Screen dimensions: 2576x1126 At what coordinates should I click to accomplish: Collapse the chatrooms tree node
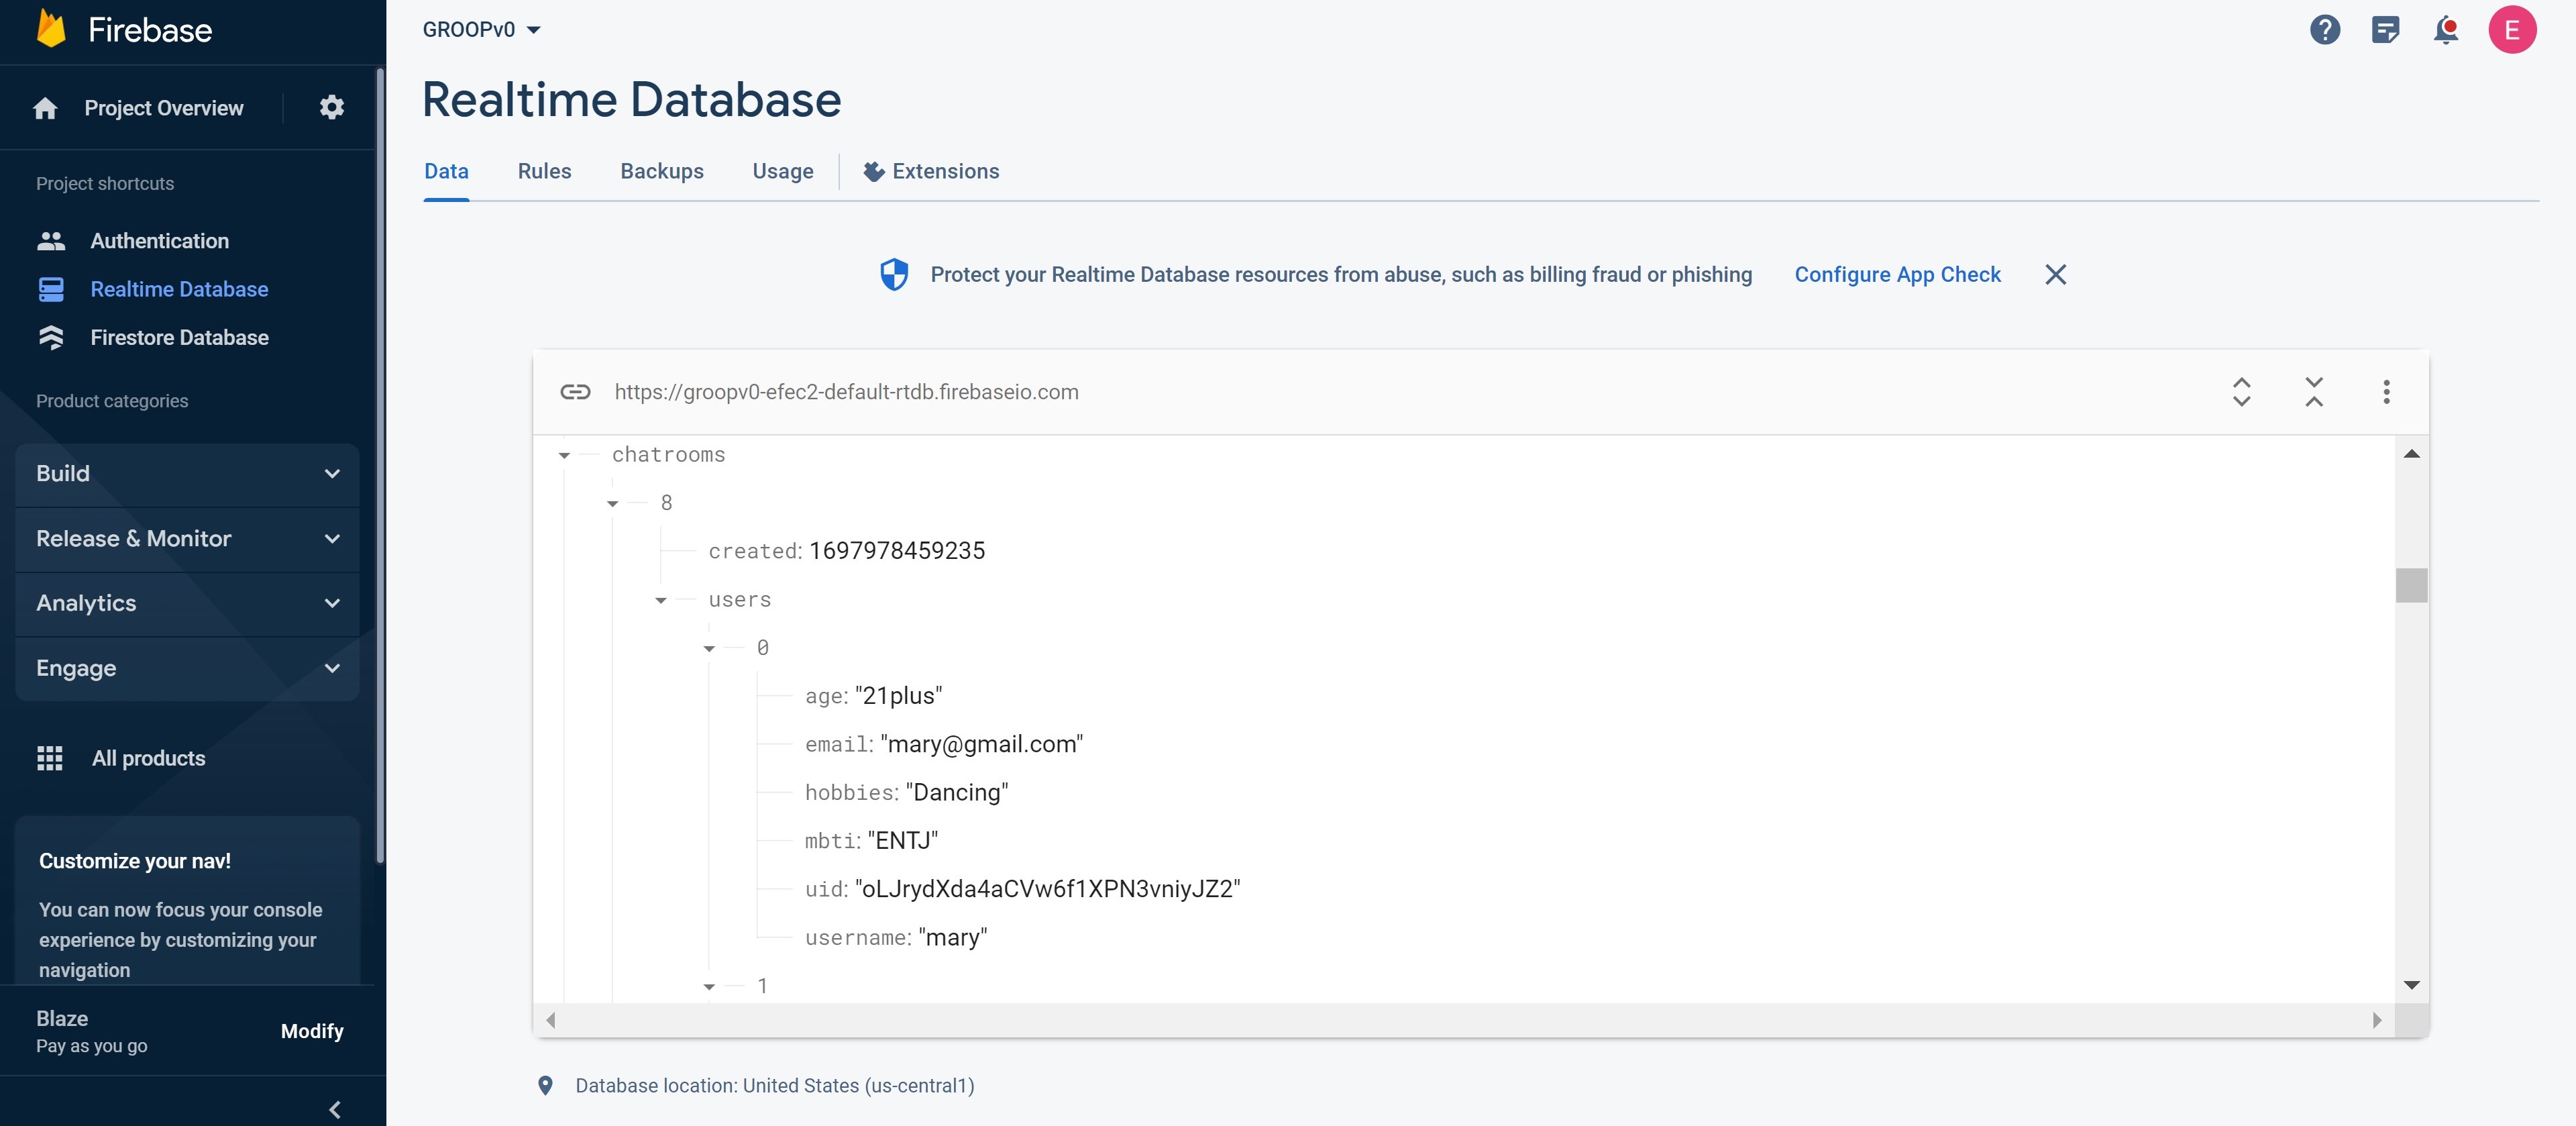564,456
